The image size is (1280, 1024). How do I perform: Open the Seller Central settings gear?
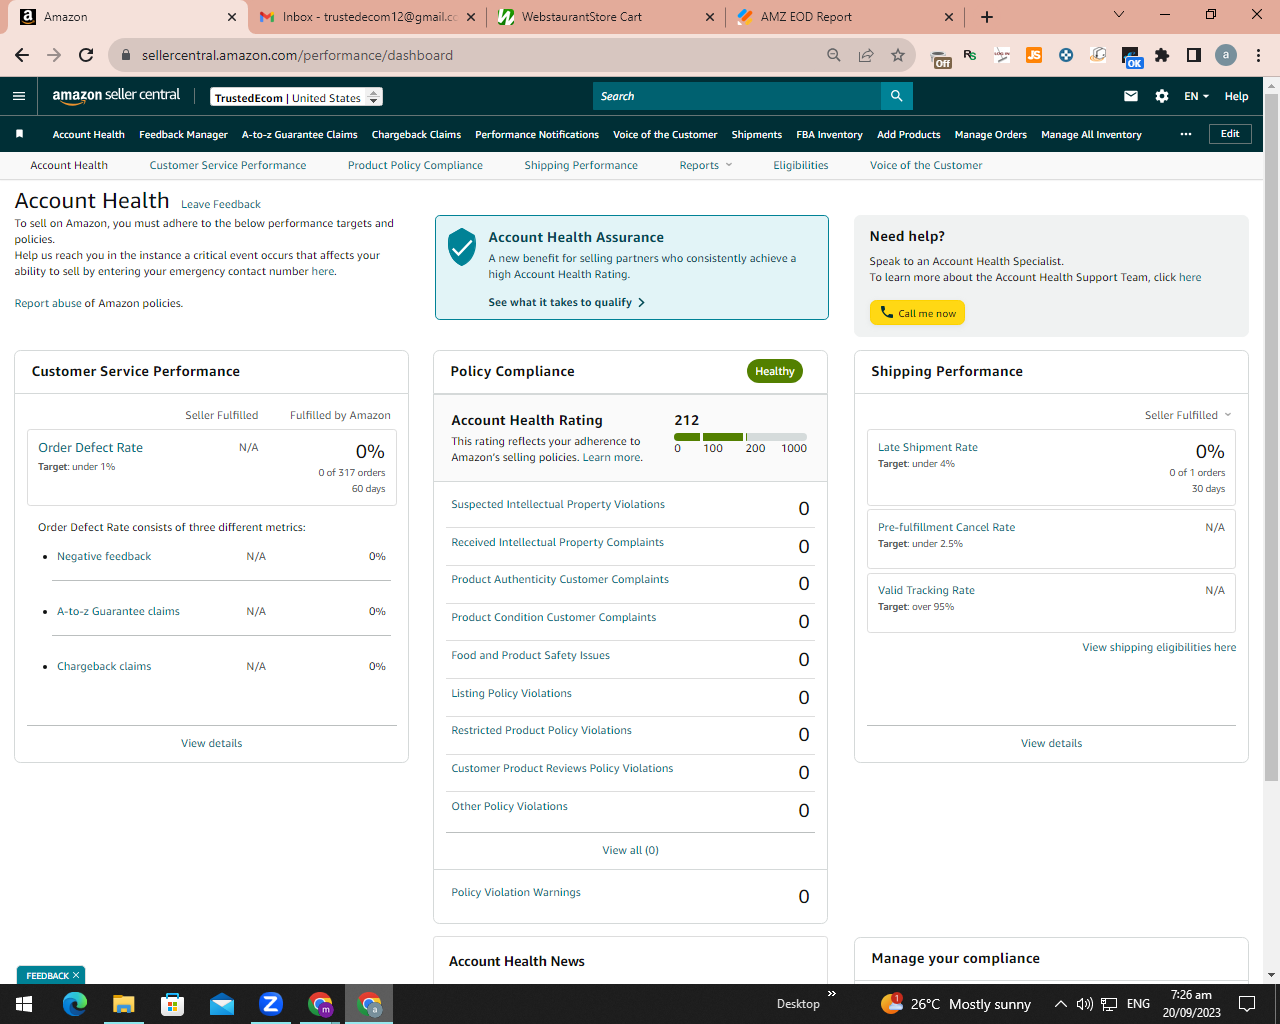pos(1162,96)
